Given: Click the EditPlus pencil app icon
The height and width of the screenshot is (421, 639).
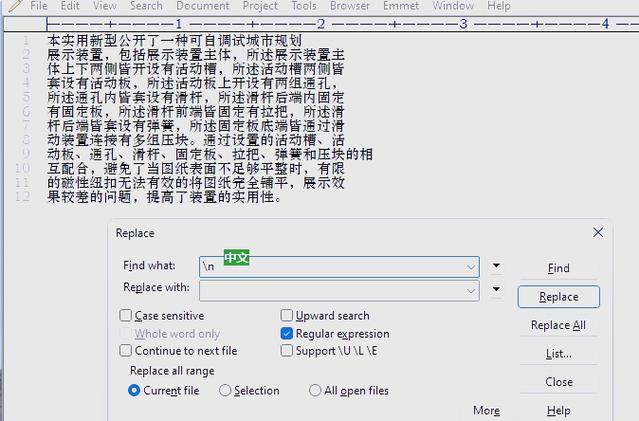Looking at the screenshot, I should 15,6.
